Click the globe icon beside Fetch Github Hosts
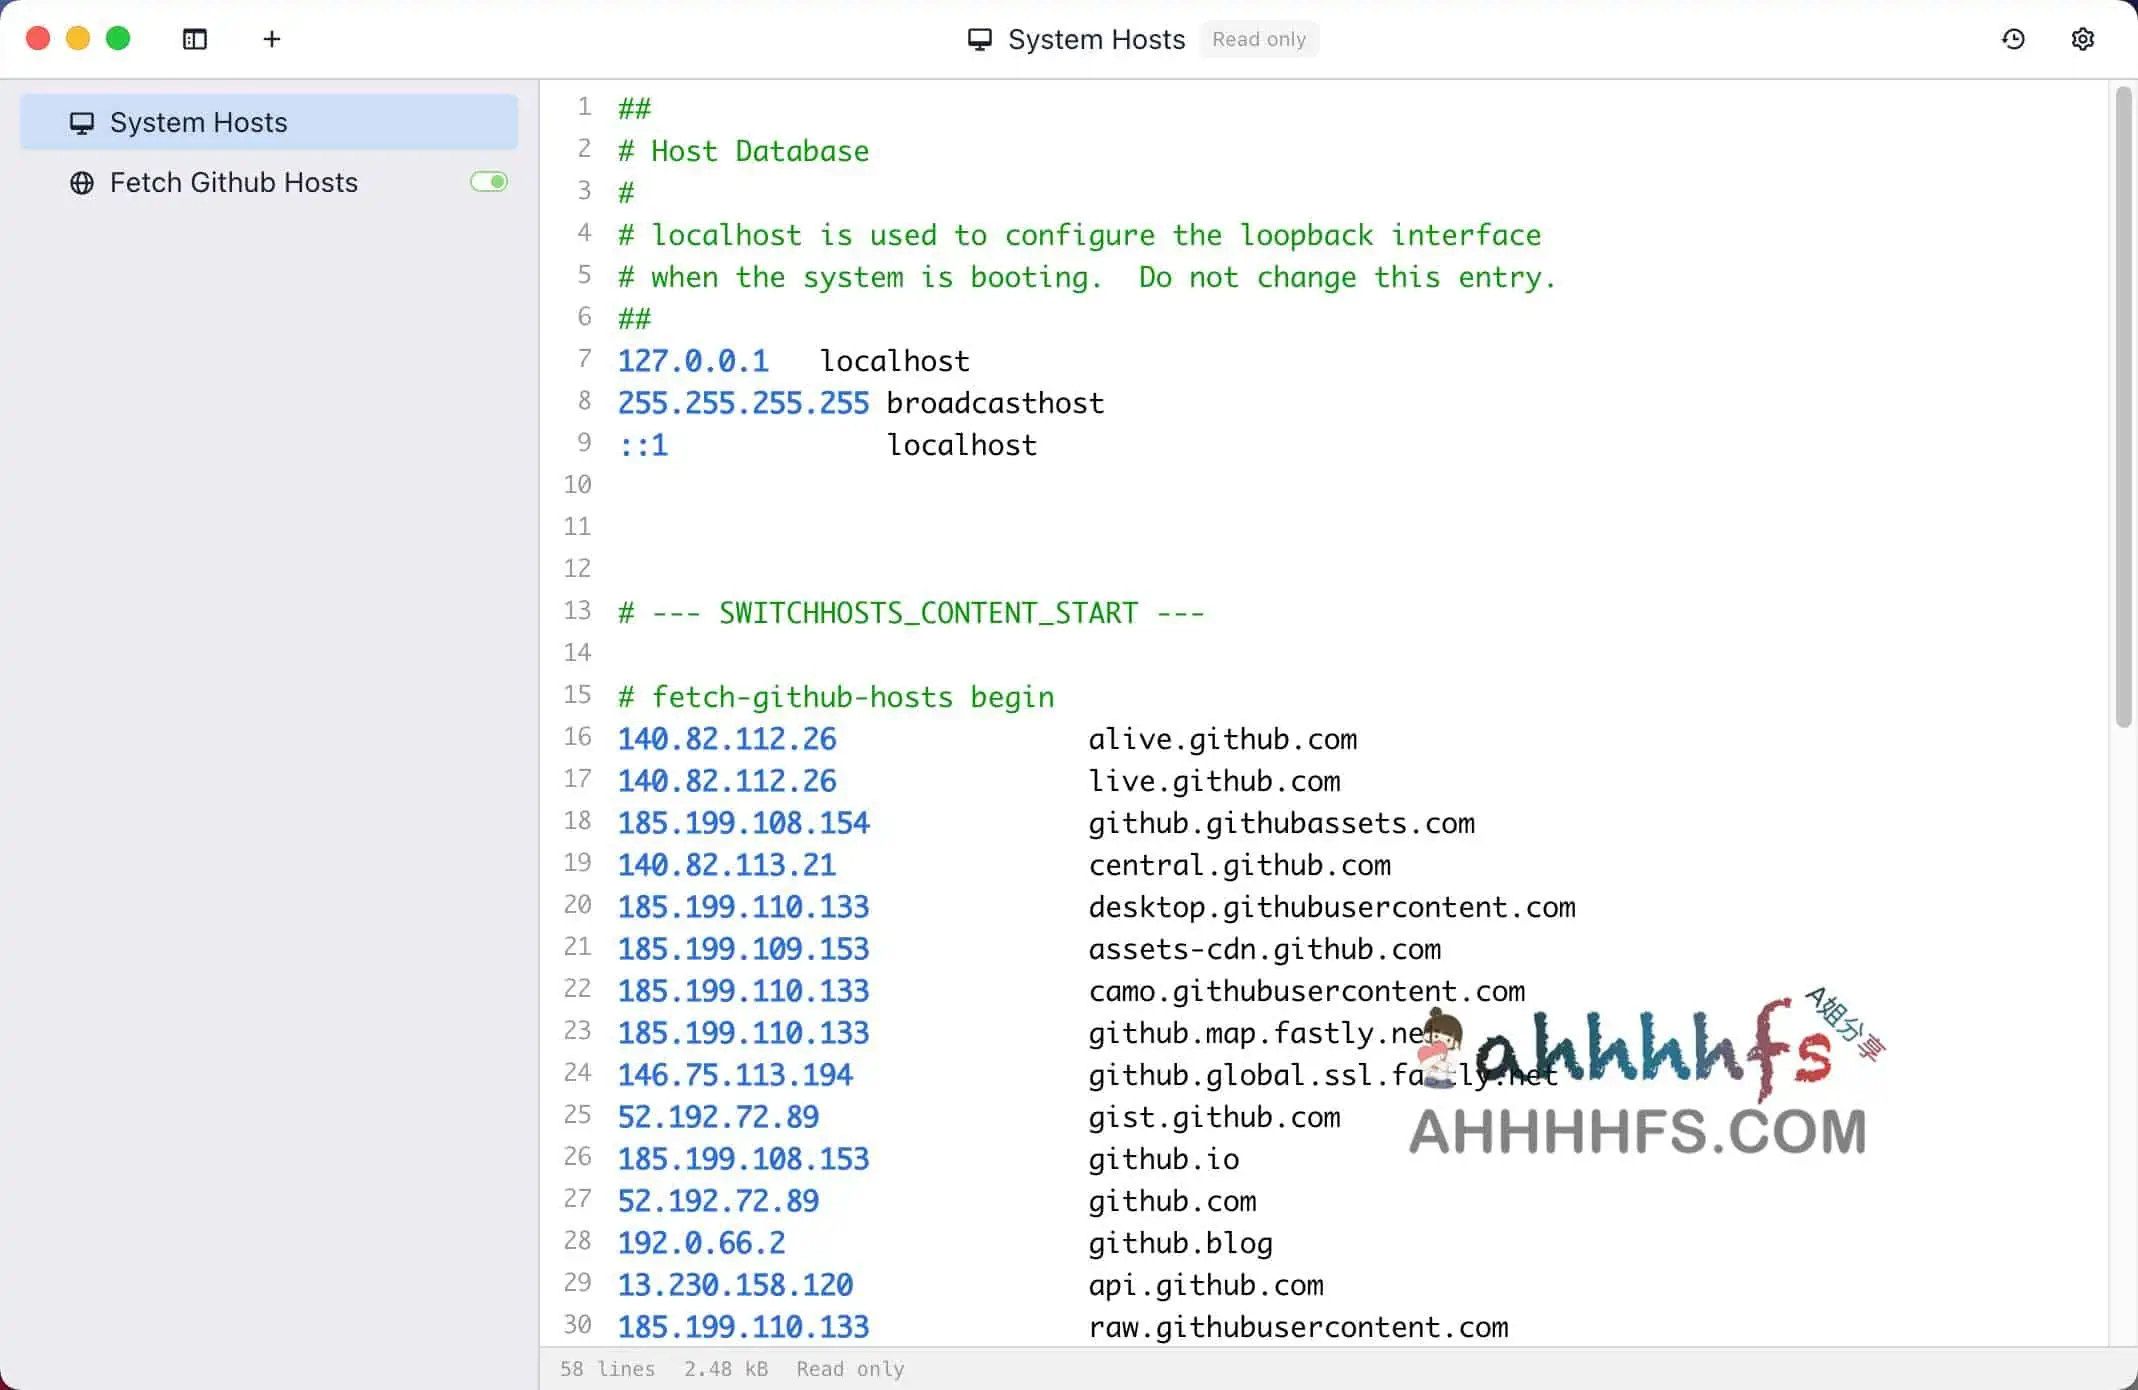Viewport: 2138px width, 1390px height. pyautogui.click(x=82, y=183)
